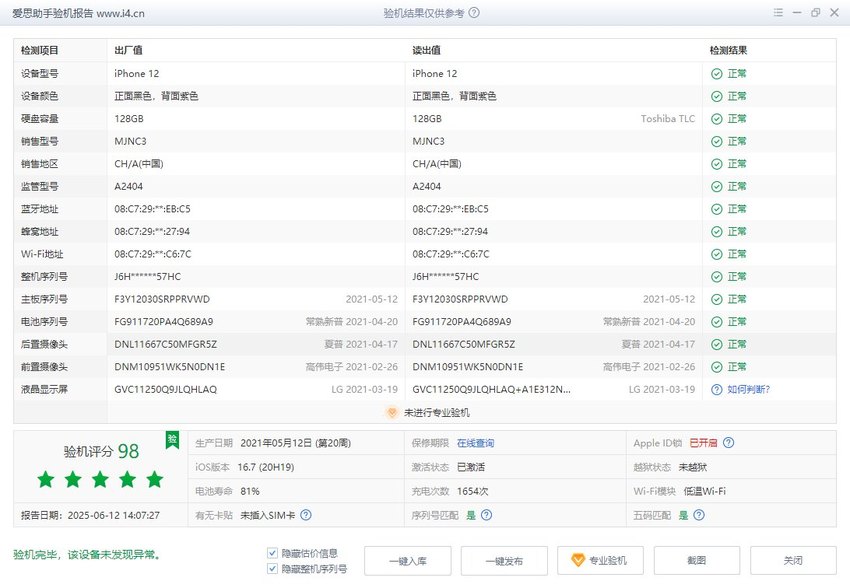Click the 正常 check icon for Wi-Fi地址
Viewport: 850px width, 588px height.
[717, 254]
